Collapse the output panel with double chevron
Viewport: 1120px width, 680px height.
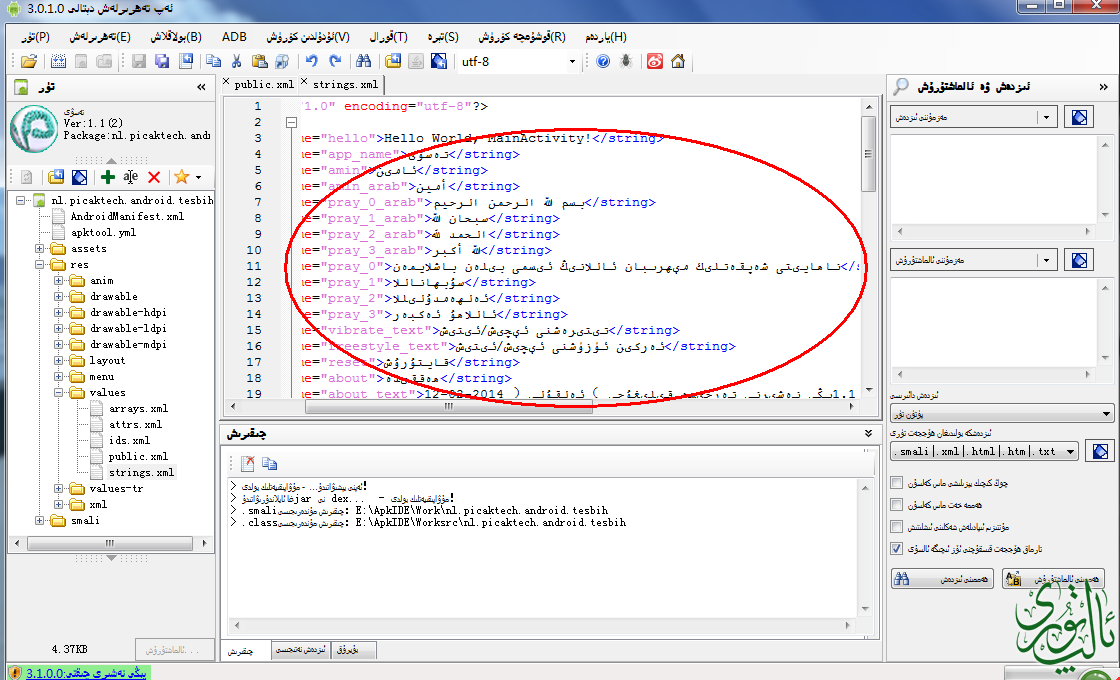(868, 434)
